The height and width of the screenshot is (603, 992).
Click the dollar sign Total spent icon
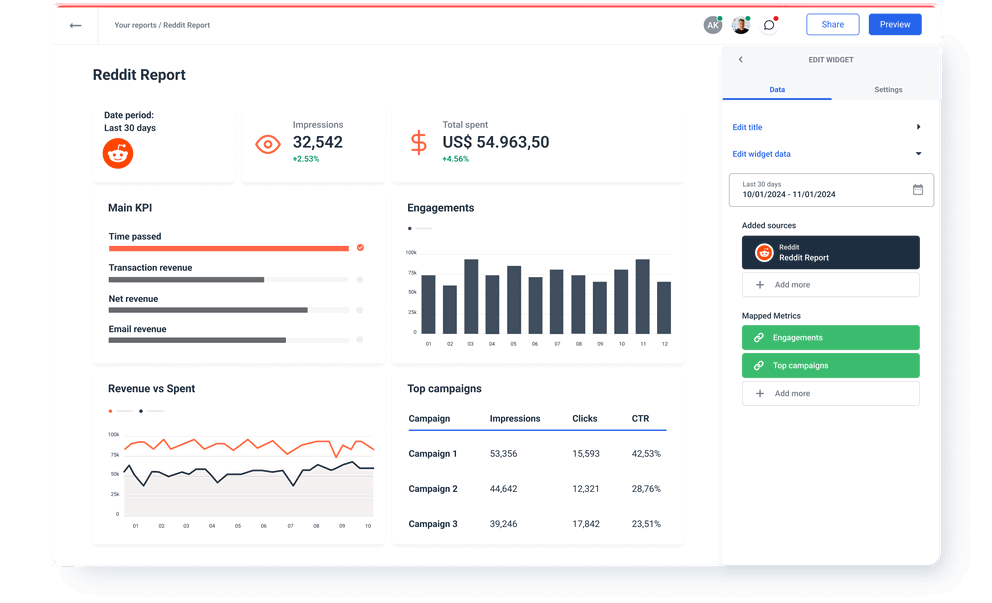(x=418, y=143)
